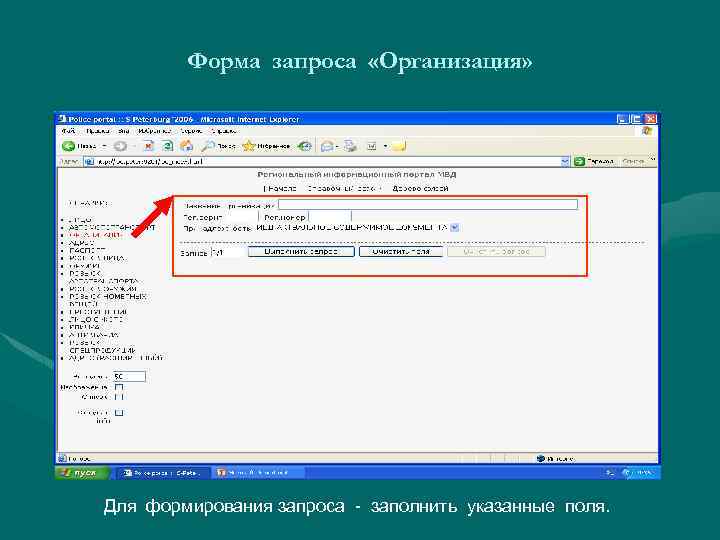Click the yellow folder toolbar icon
Image resolution: width=720 pixels, height=540 pixels.
coord(399,146)
